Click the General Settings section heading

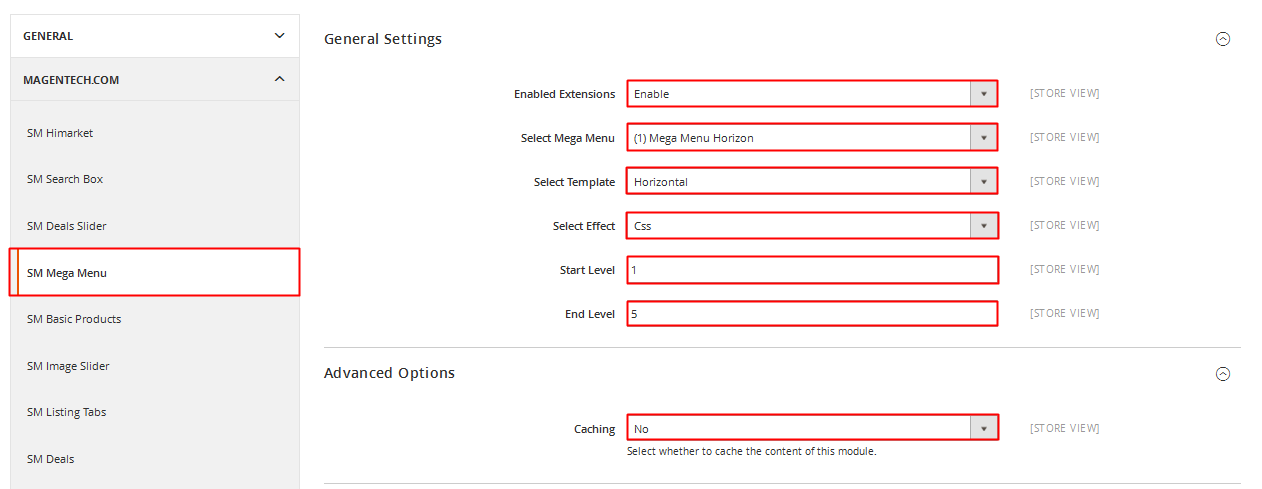coord(383,39)
